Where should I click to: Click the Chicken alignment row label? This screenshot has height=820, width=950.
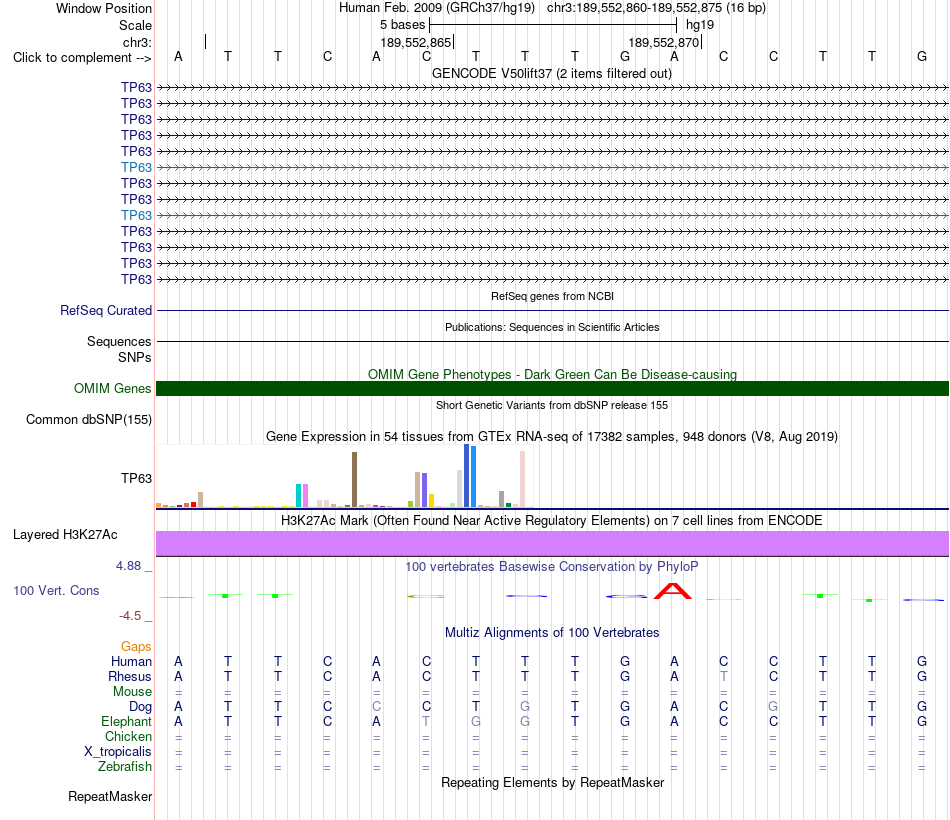128,736
